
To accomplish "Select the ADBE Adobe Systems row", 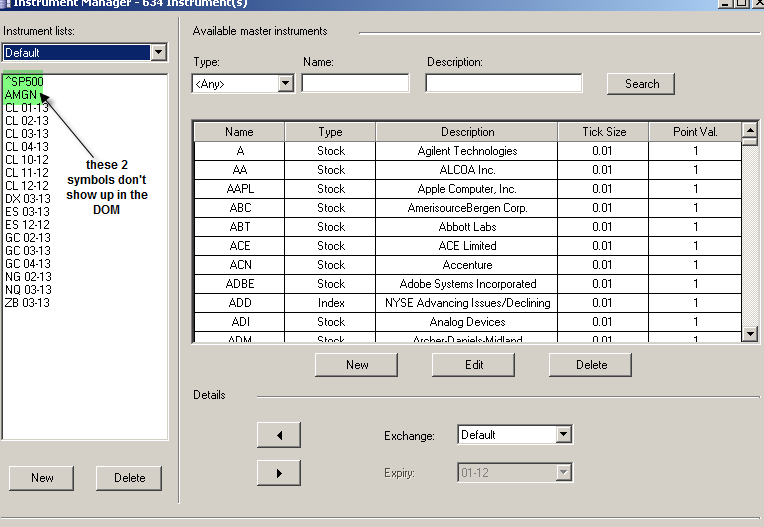I will [x=468, y=284].
